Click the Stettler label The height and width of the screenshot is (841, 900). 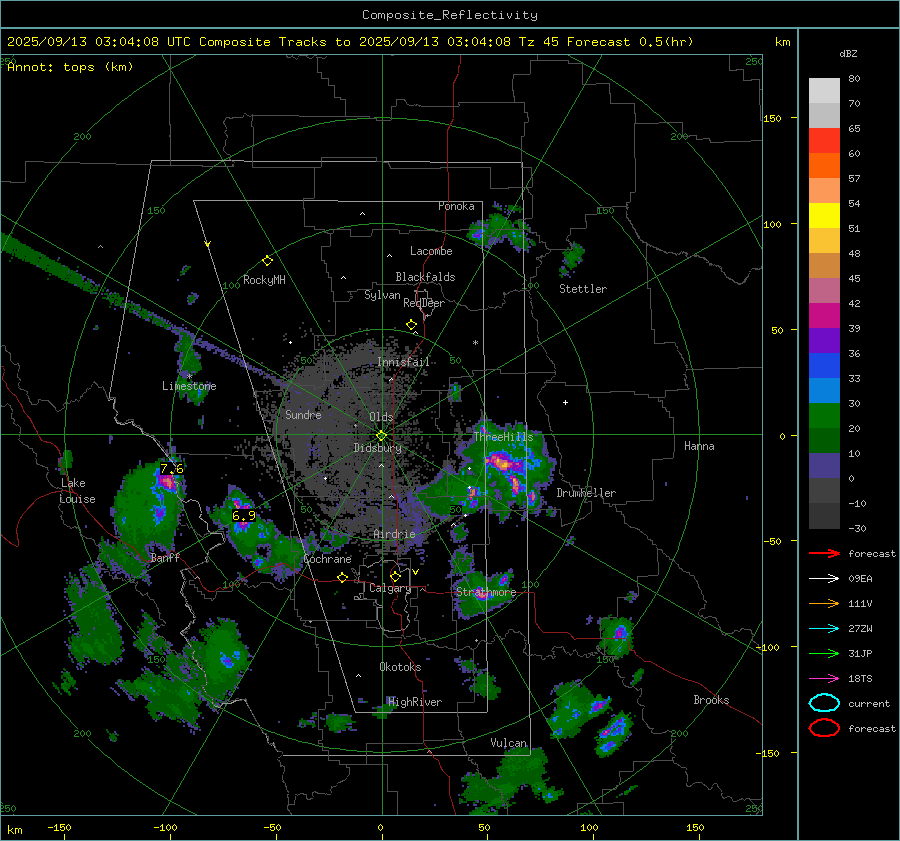[583, 289]
